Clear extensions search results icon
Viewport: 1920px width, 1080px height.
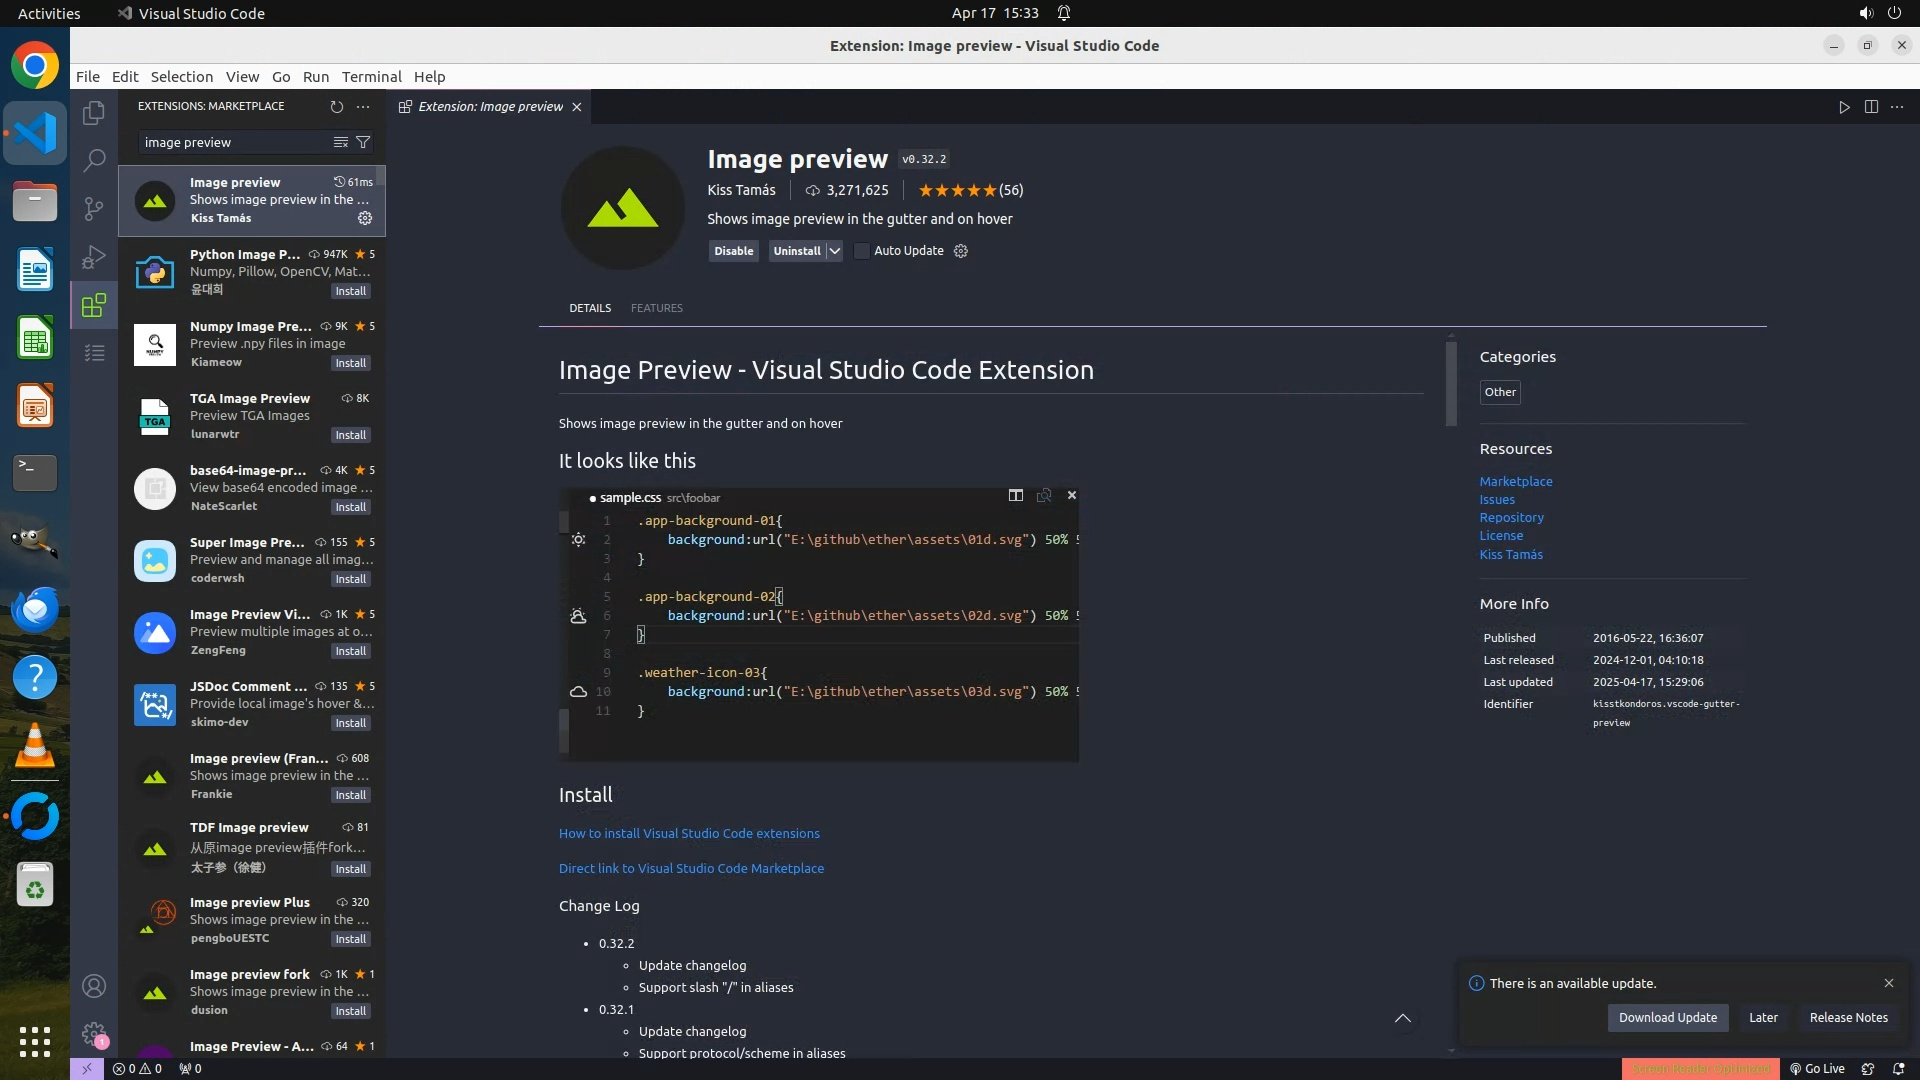click(x=341, y=142)
